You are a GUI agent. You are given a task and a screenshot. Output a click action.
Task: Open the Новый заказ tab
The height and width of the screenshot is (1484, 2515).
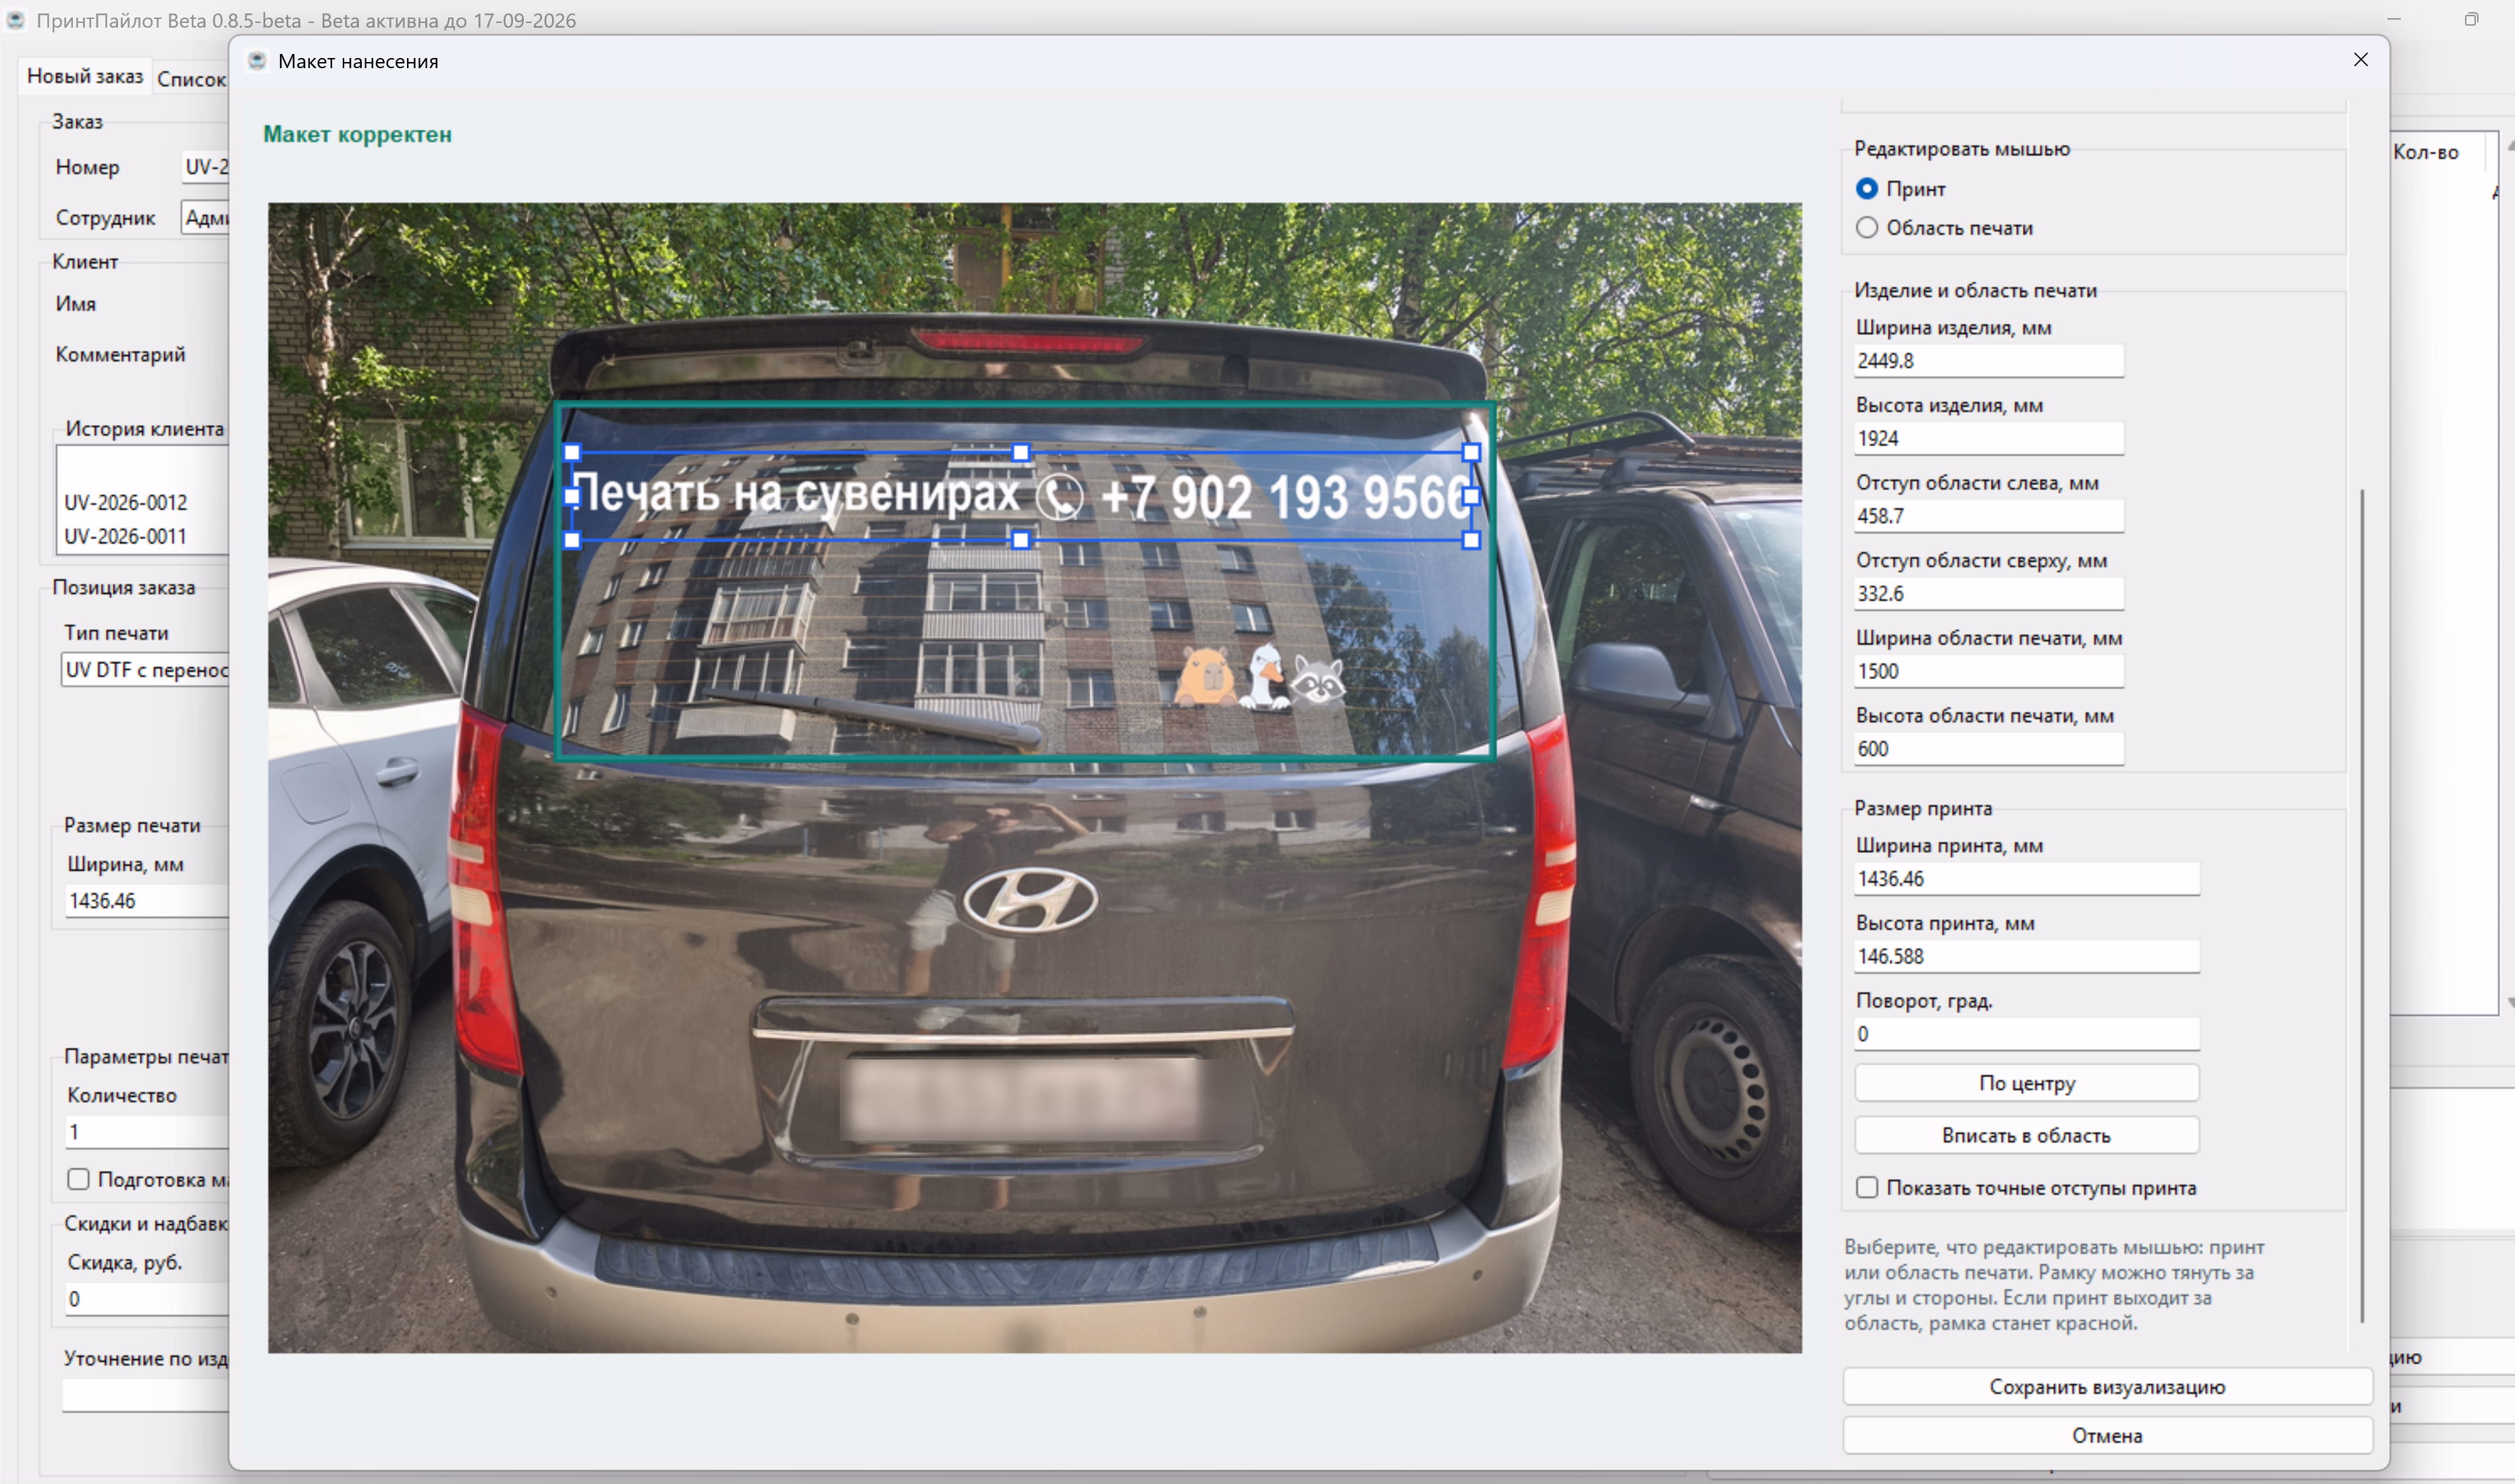pyautogui.click(x=85, y=76)
